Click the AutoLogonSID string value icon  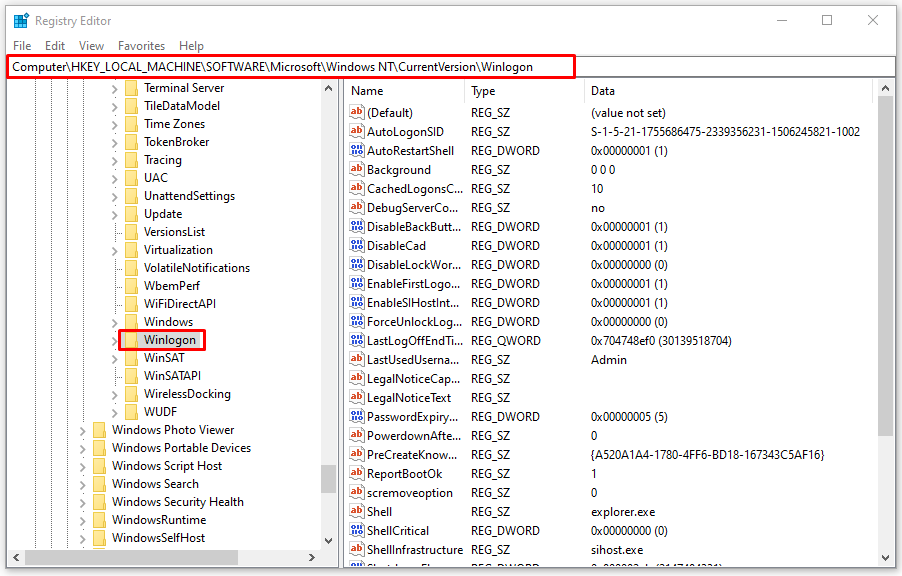(357, 131)
